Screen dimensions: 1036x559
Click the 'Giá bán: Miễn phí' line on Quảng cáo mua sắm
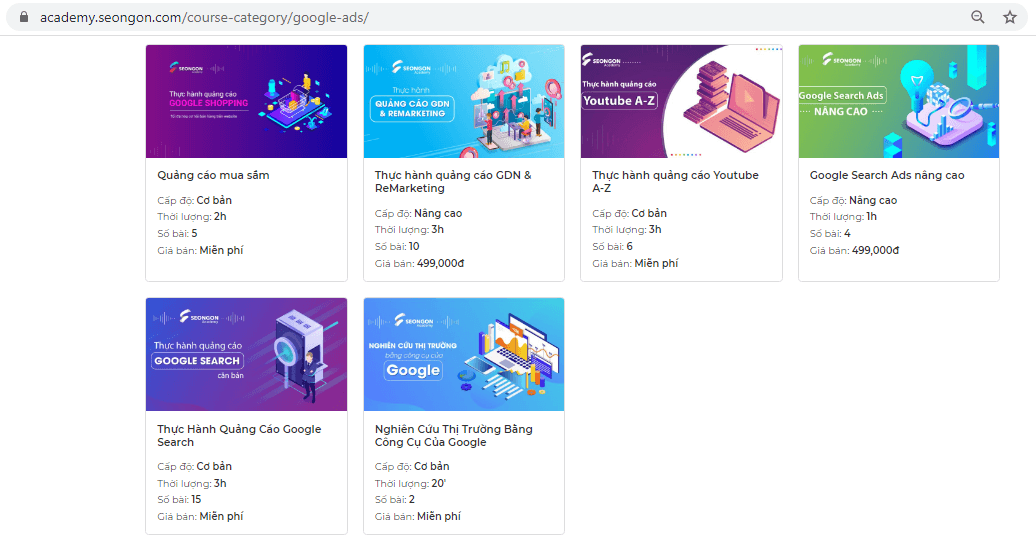click(200, 250)
